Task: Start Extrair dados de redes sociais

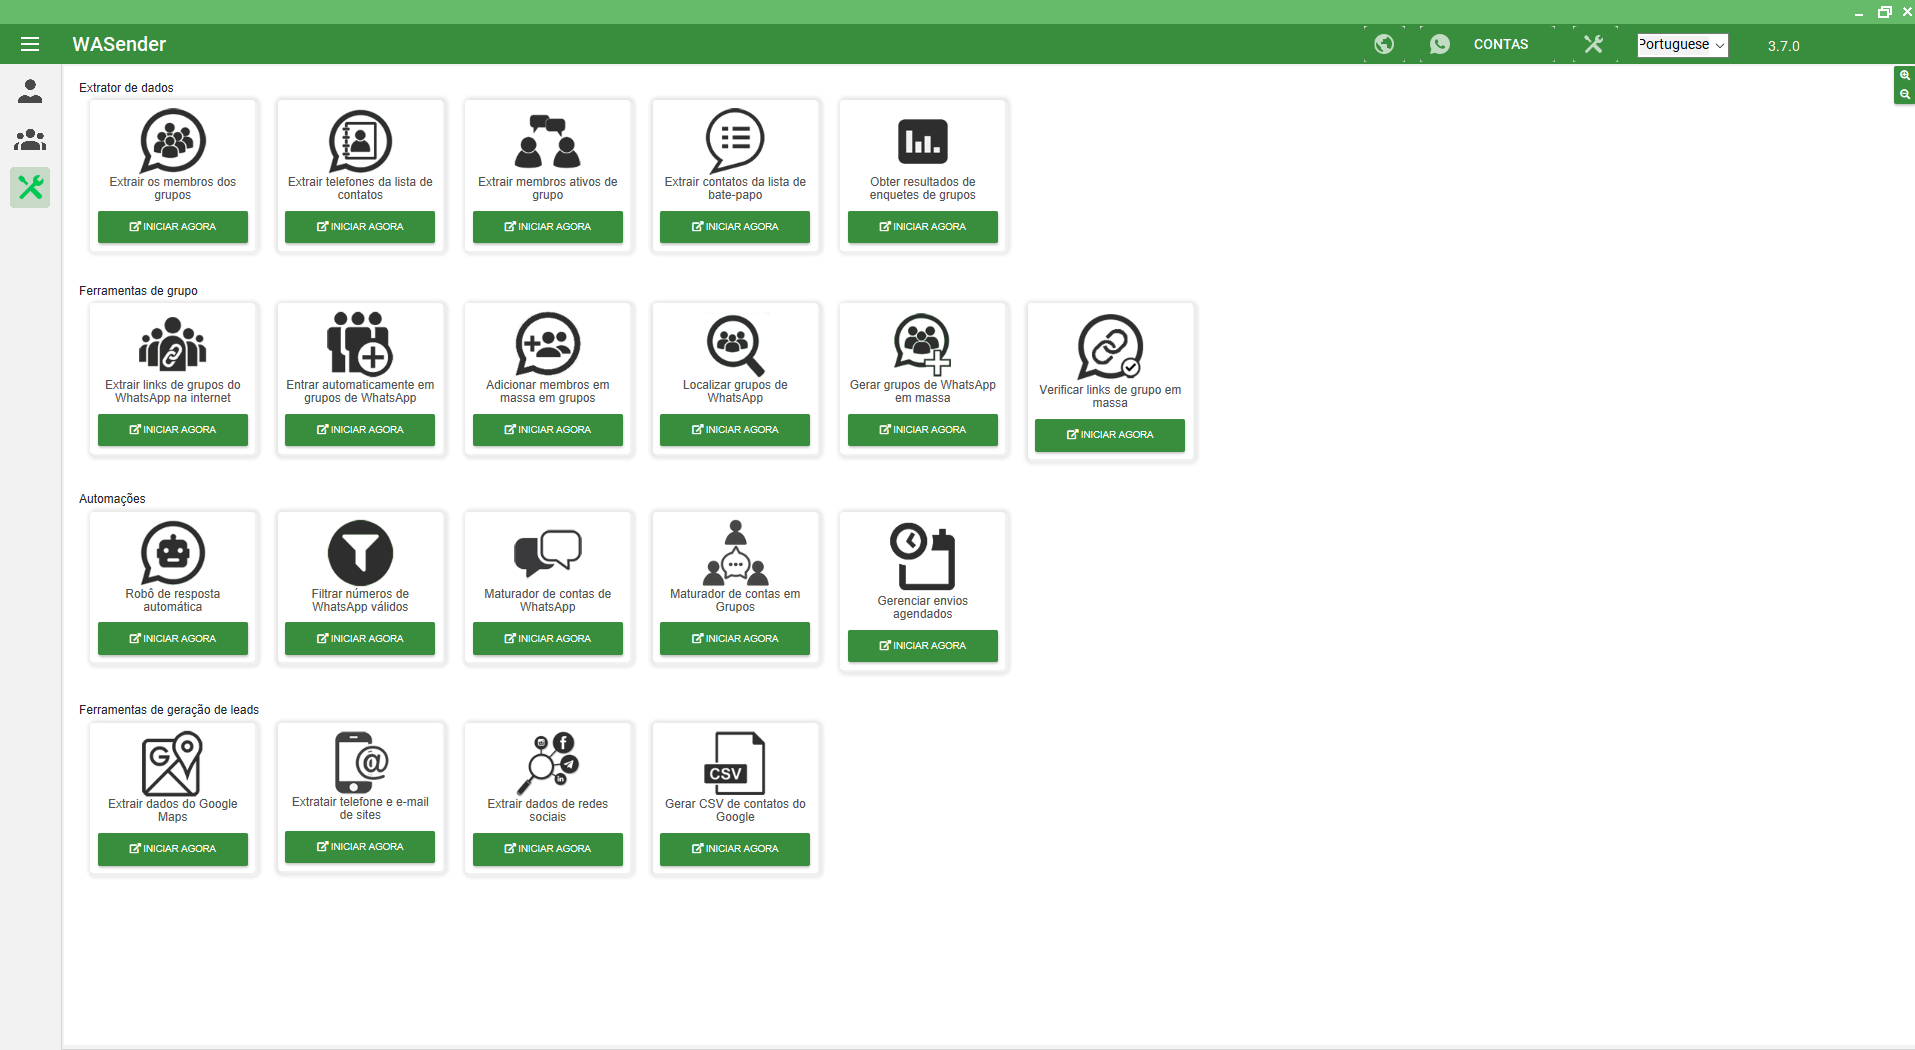Action: 548,849
